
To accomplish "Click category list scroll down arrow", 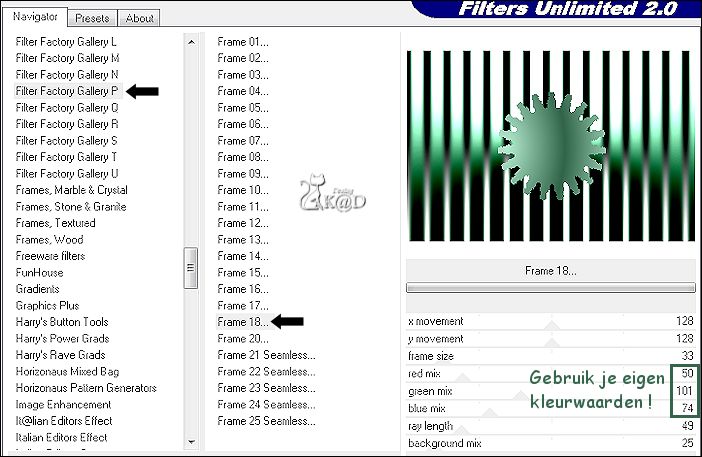I will coord(191,442).
